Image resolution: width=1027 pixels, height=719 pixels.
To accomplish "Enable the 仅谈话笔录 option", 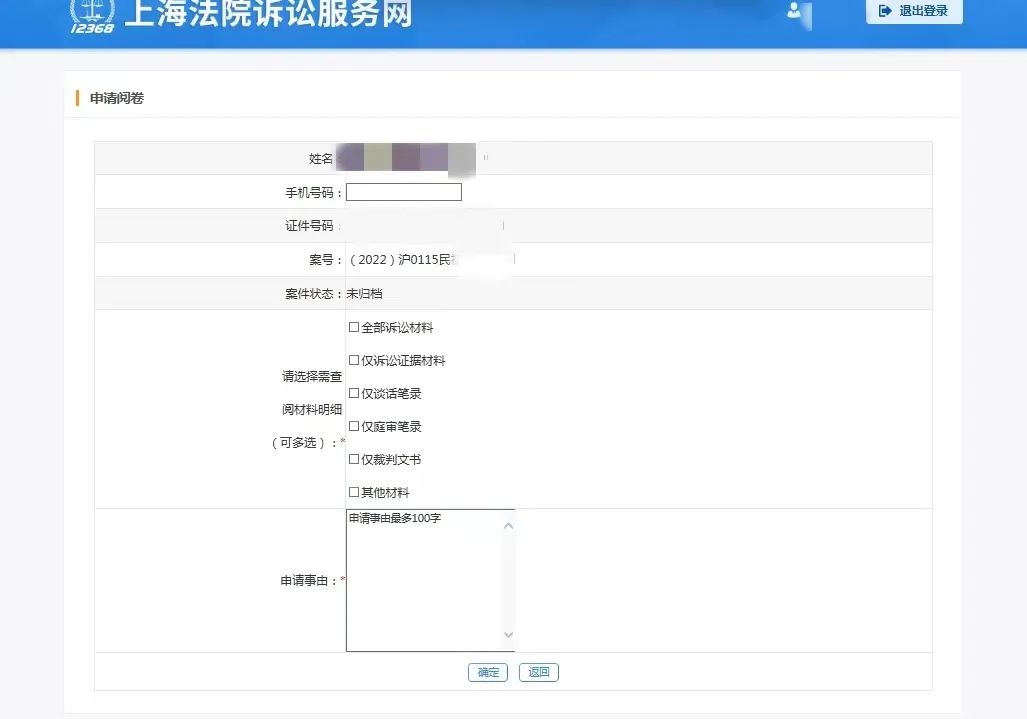I will point(354,393).
